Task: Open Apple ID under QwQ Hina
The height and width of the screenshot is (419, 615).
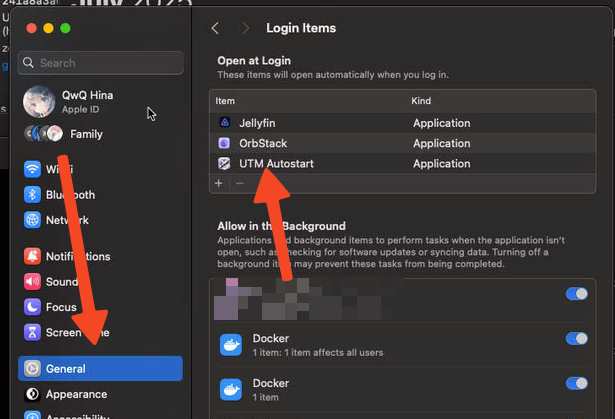Action: [x=80, y=109]
